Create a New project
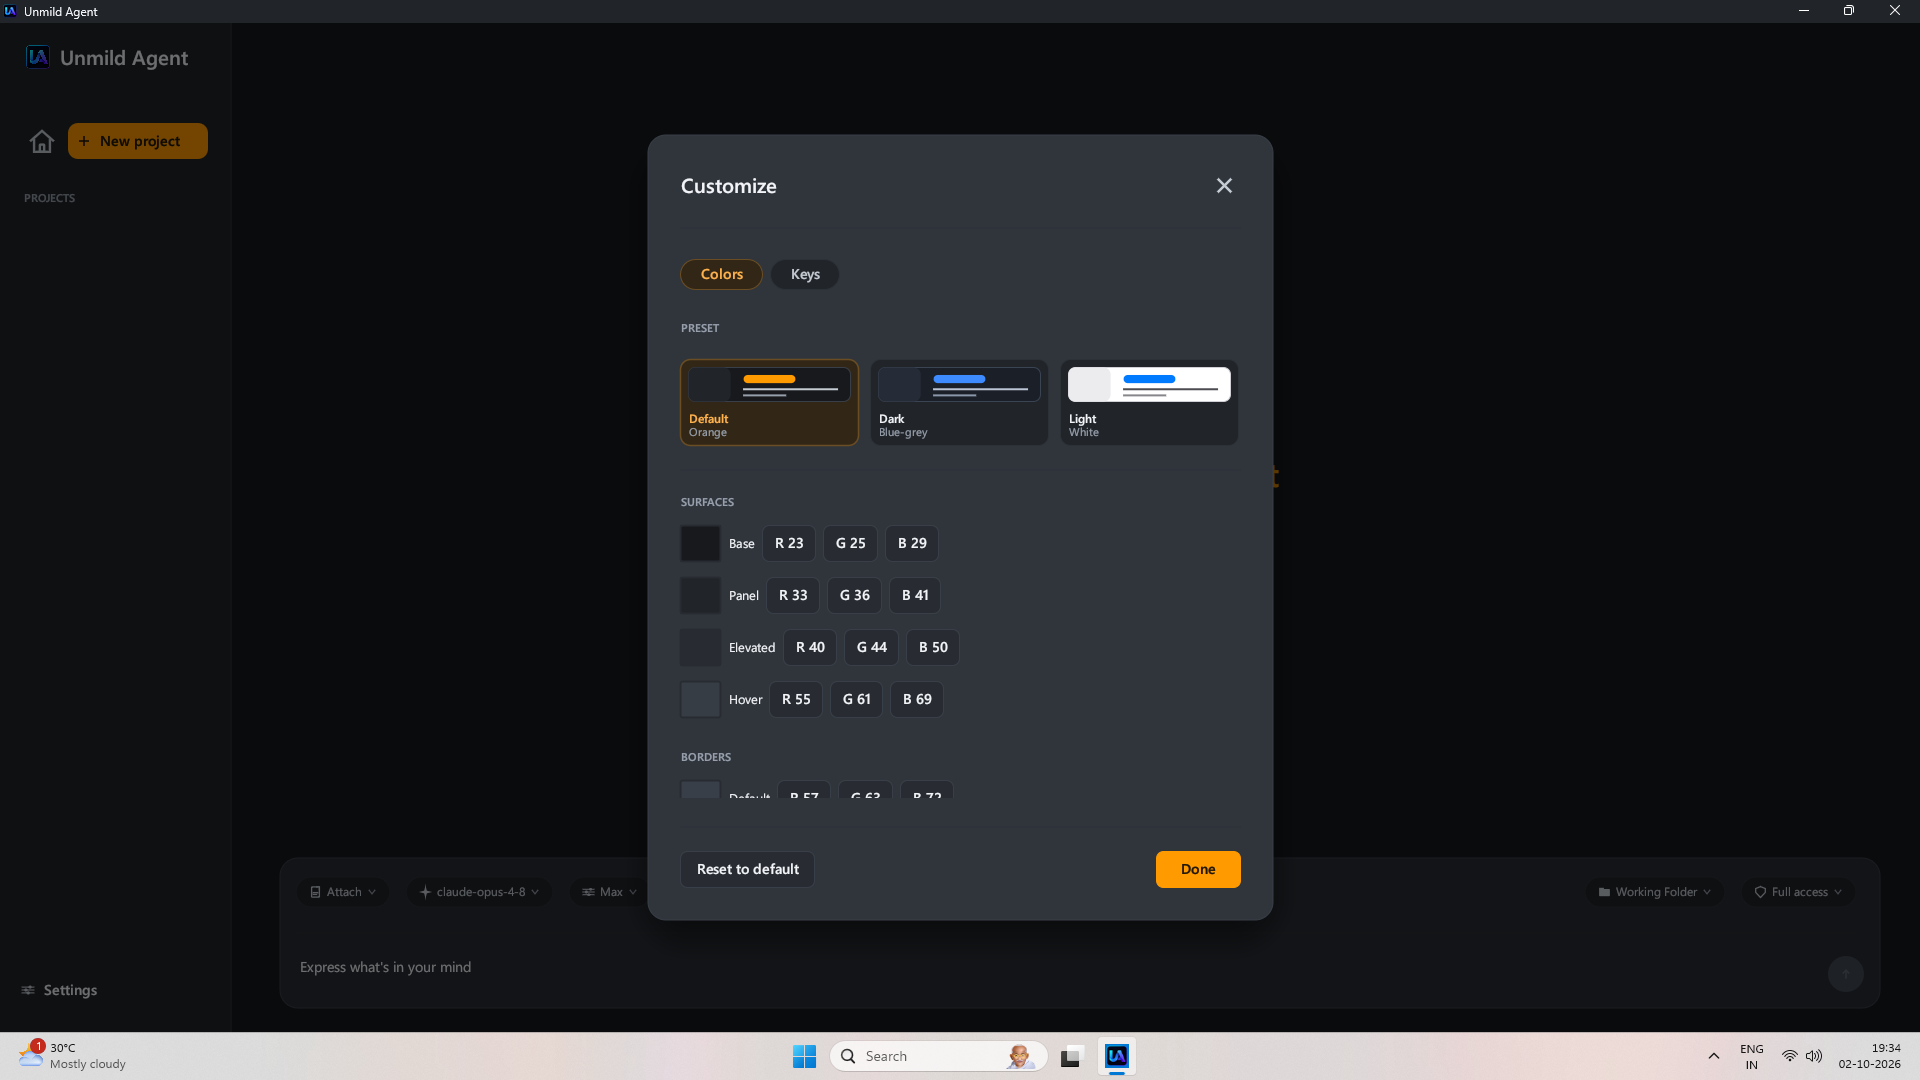The image size is (1920, 1080). (x=138, y=141)
